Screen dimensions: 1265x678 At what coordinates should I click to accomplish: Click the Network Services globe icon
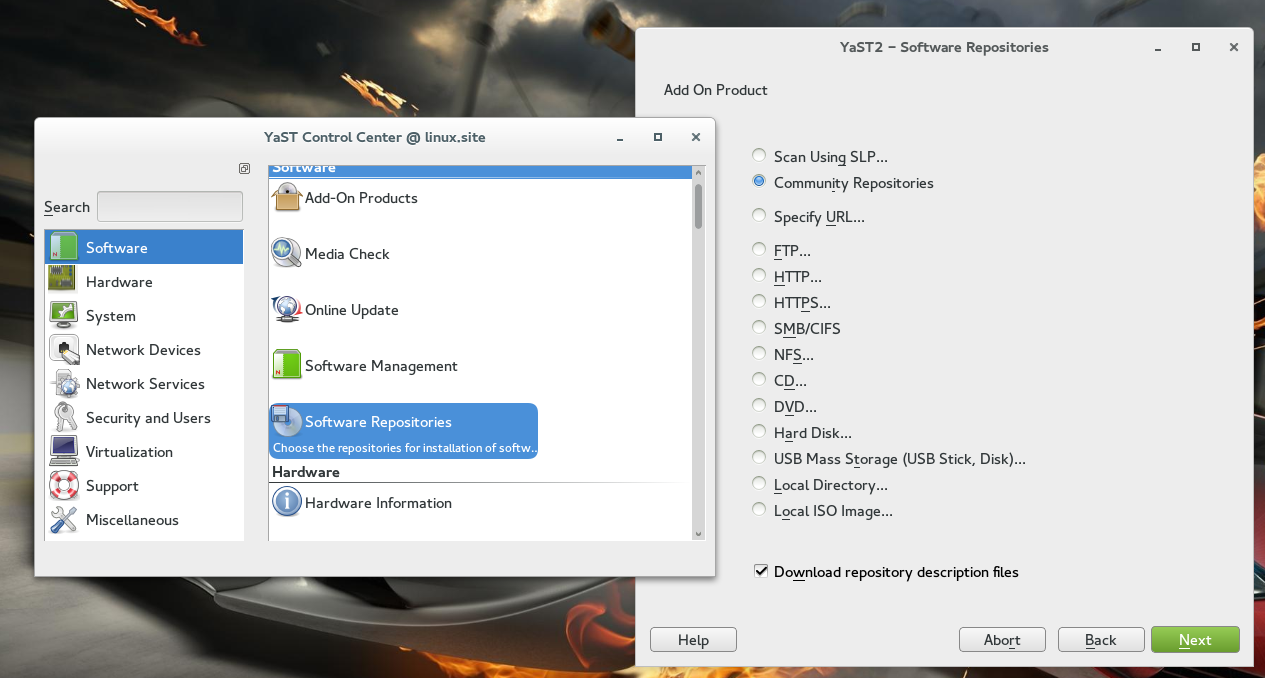coord(63,383)
